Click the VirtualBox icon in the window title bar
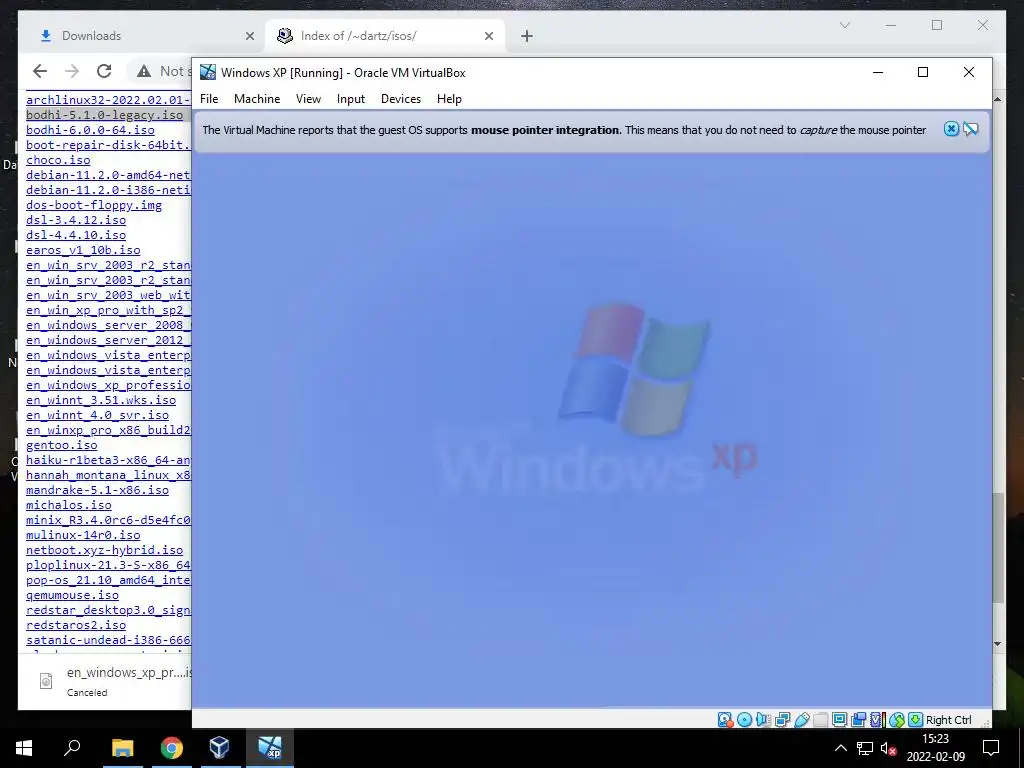Screen dimensions: 1024x768 (208, 72)
